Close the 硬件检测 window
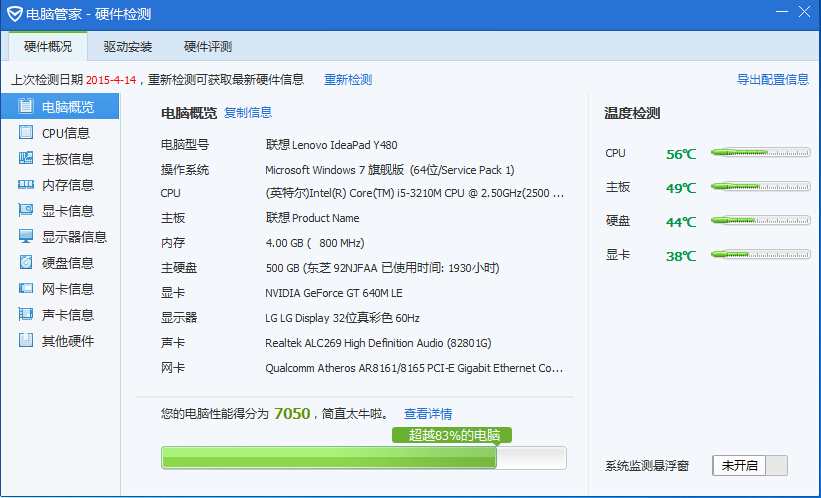This screenshot has height=498, width=821. [805, 12]
